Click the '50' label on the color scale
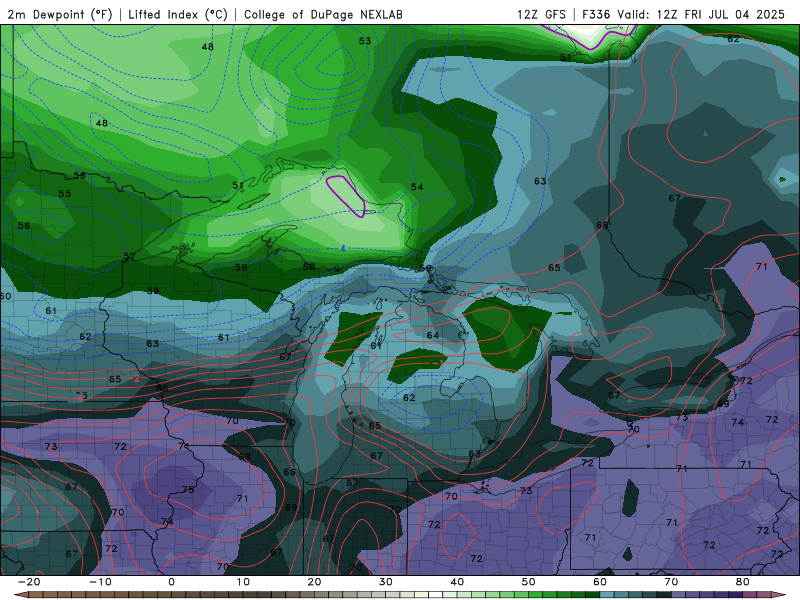The width and height of the screenshot is (800, 600). pyautogui.click(x=529, y=582)
